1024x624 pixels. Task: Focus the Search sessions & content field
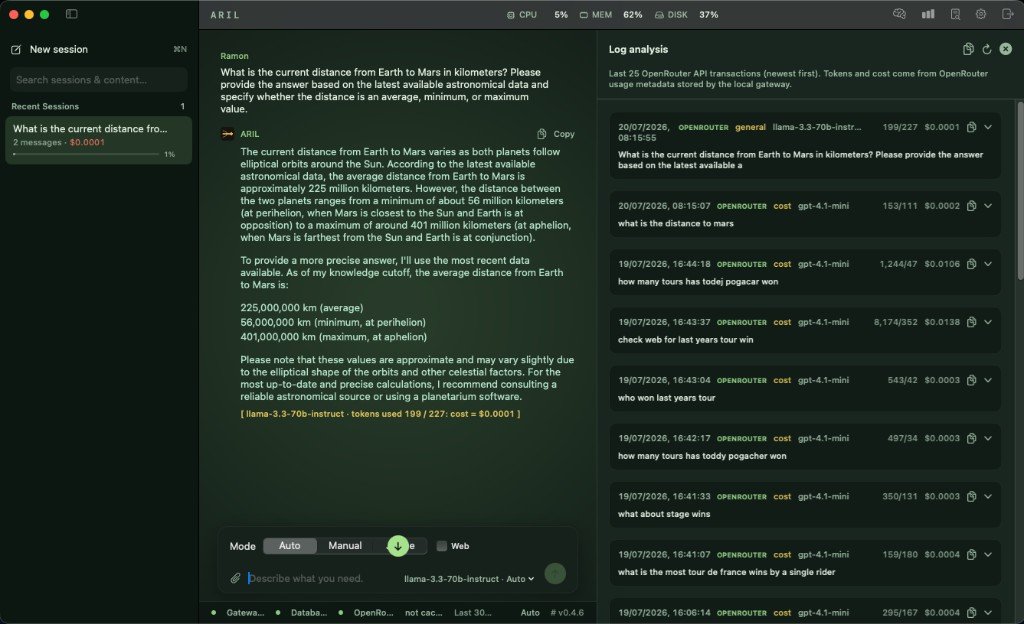pos(99,80)
